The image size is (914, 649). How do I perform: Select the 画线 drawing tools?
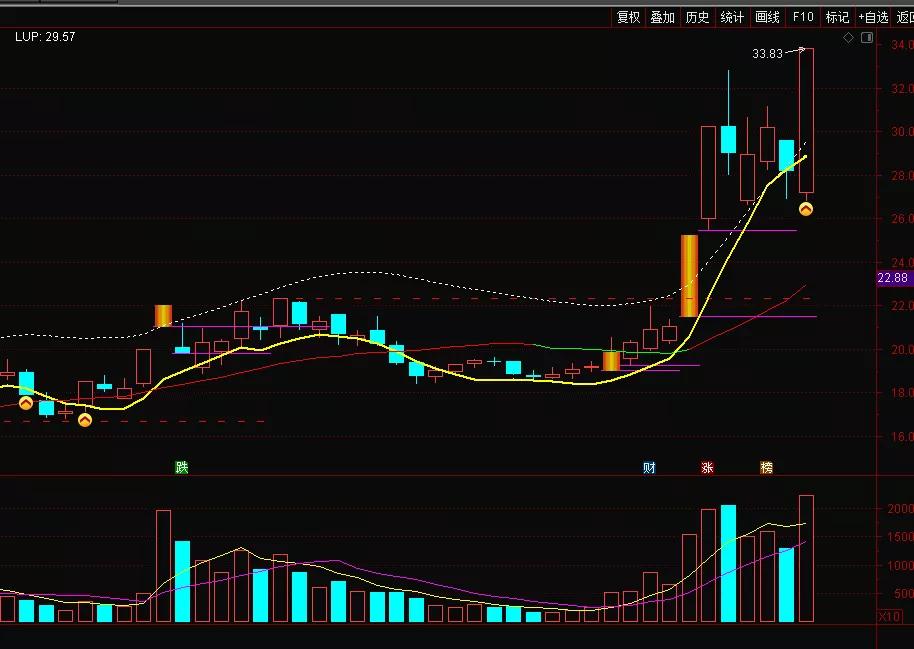pos(767,17)
